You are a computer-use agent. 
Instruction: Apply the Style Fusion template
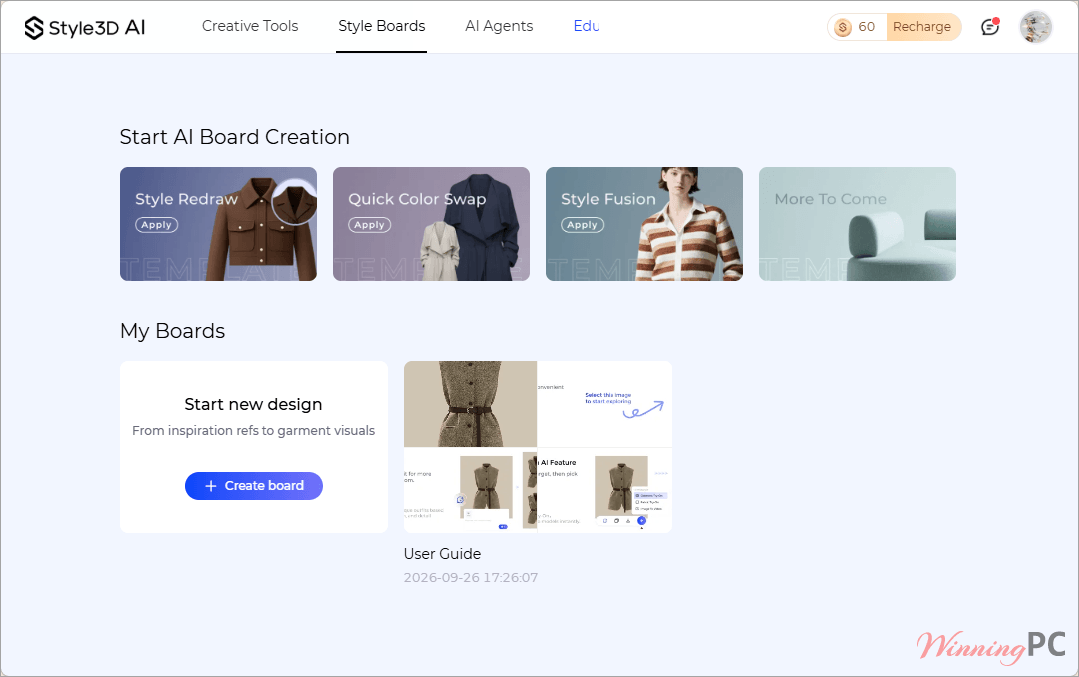click(582, 225)
